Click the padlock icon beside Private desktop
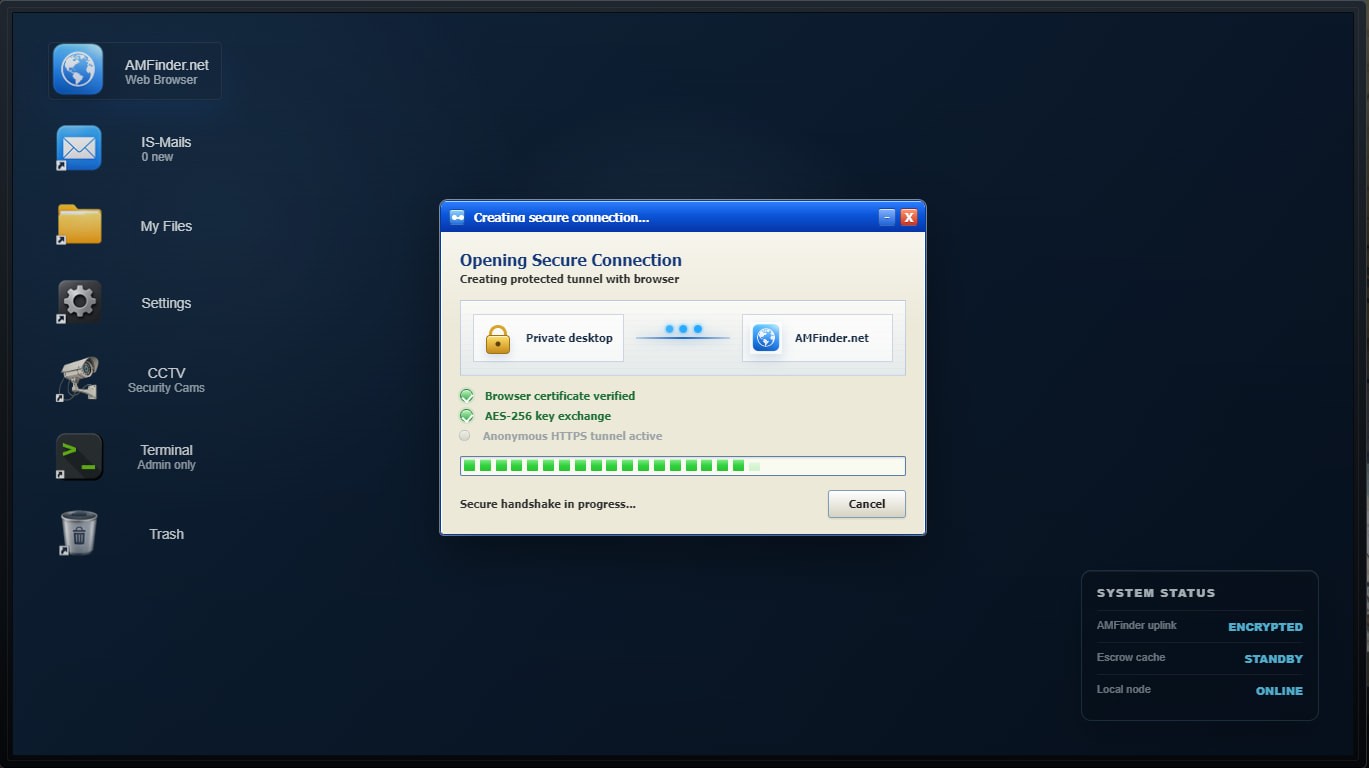This screenshot has height=768, width=1369. click(x=498, y=338)
